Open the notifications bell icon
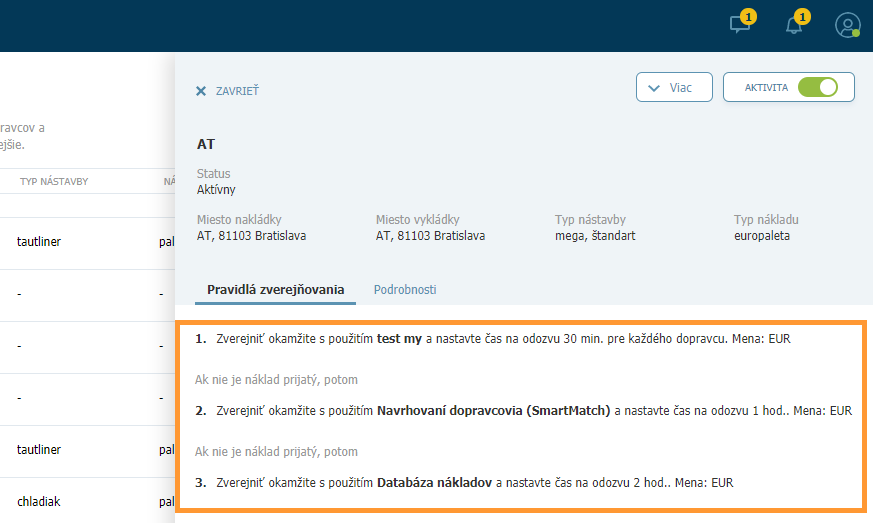 click(x=794, y=25)
